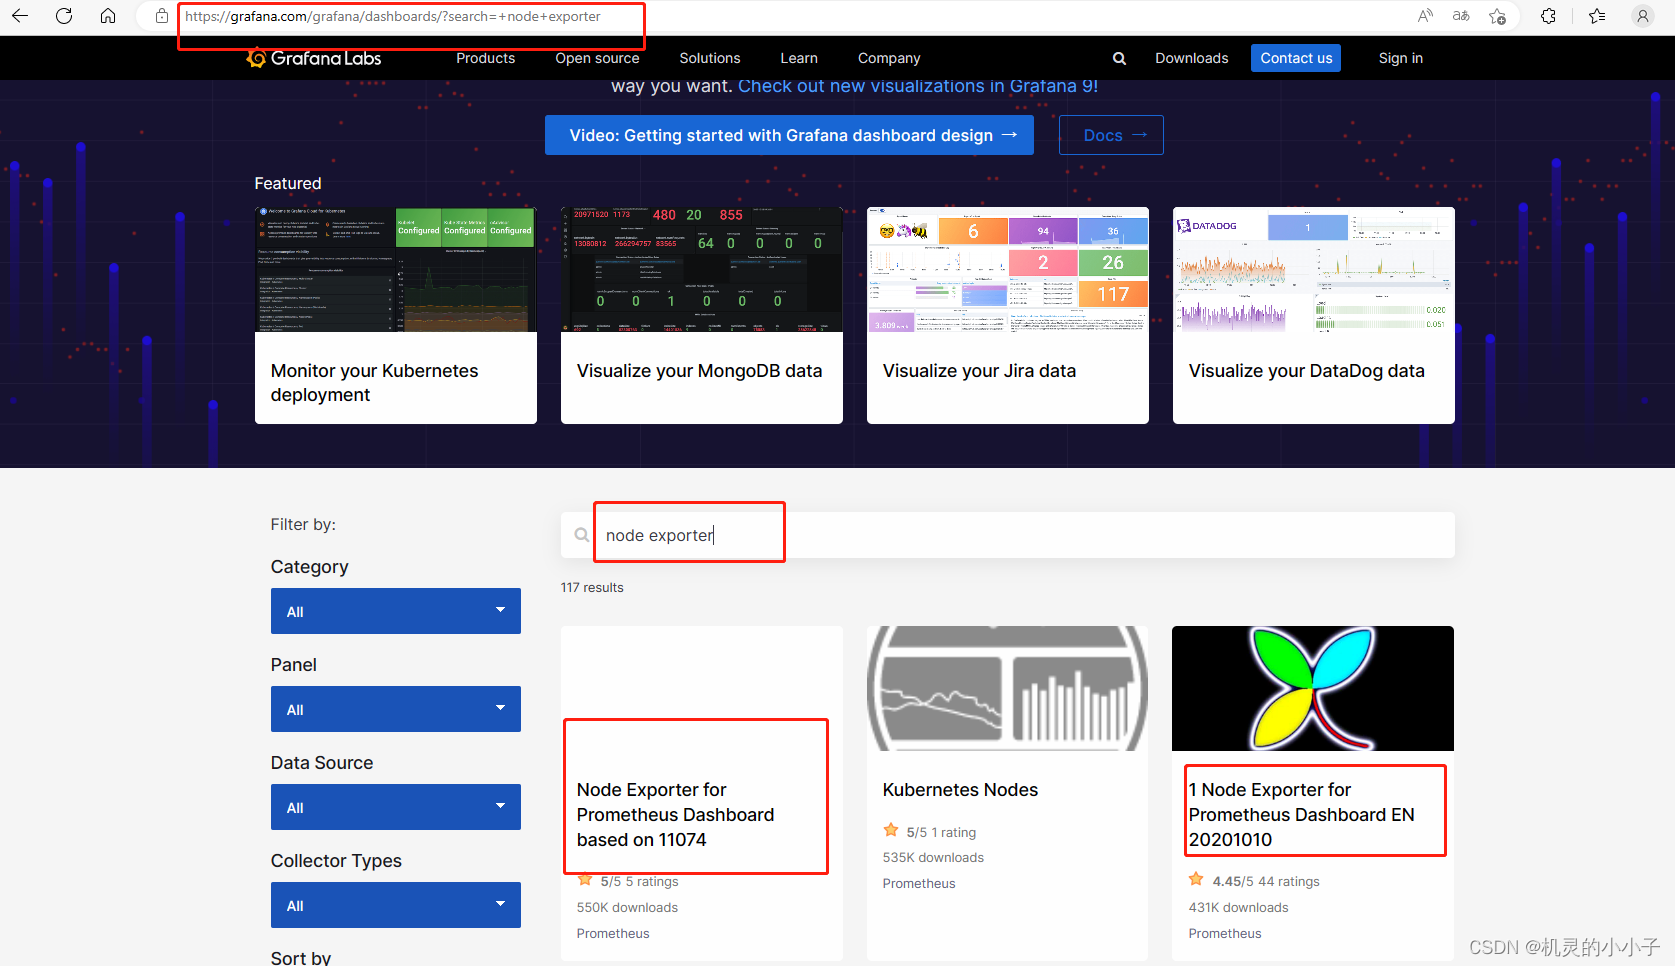The image size is (1675, 966).
Task: Open the Products menu
Action: pos(485,58)
